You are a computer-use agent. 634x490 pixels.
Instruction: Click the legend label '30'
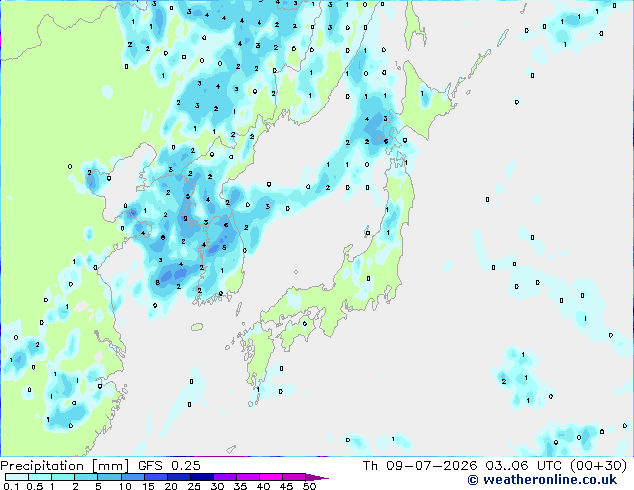pyautogui.click(x=217, y=486)
